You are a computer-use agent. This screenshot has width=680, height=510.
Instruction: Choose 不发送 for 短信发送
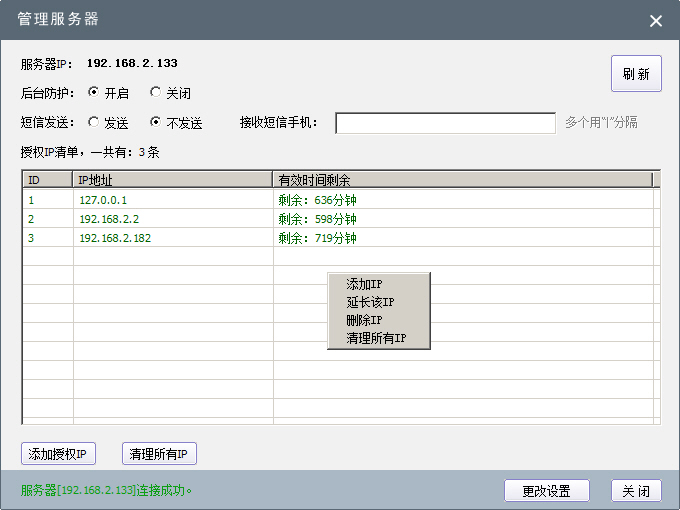pyautogui.click(x=155, y=123)
